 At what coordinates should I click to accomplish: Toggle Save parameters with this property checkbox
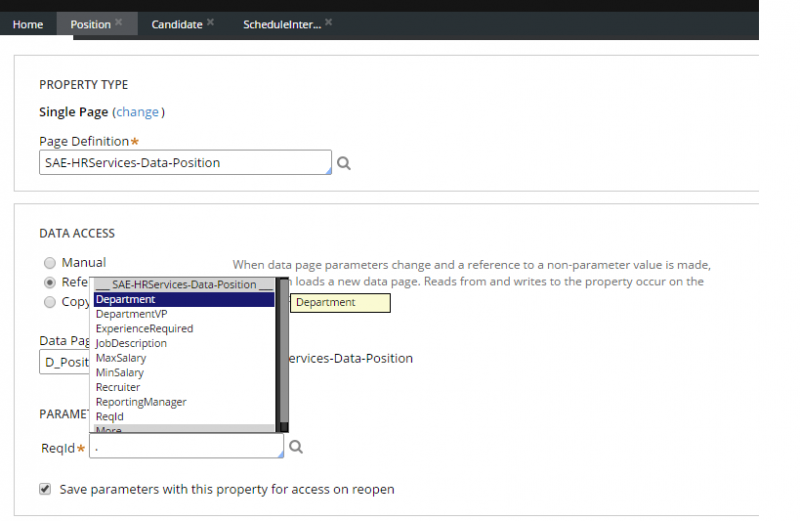(45, 489)
